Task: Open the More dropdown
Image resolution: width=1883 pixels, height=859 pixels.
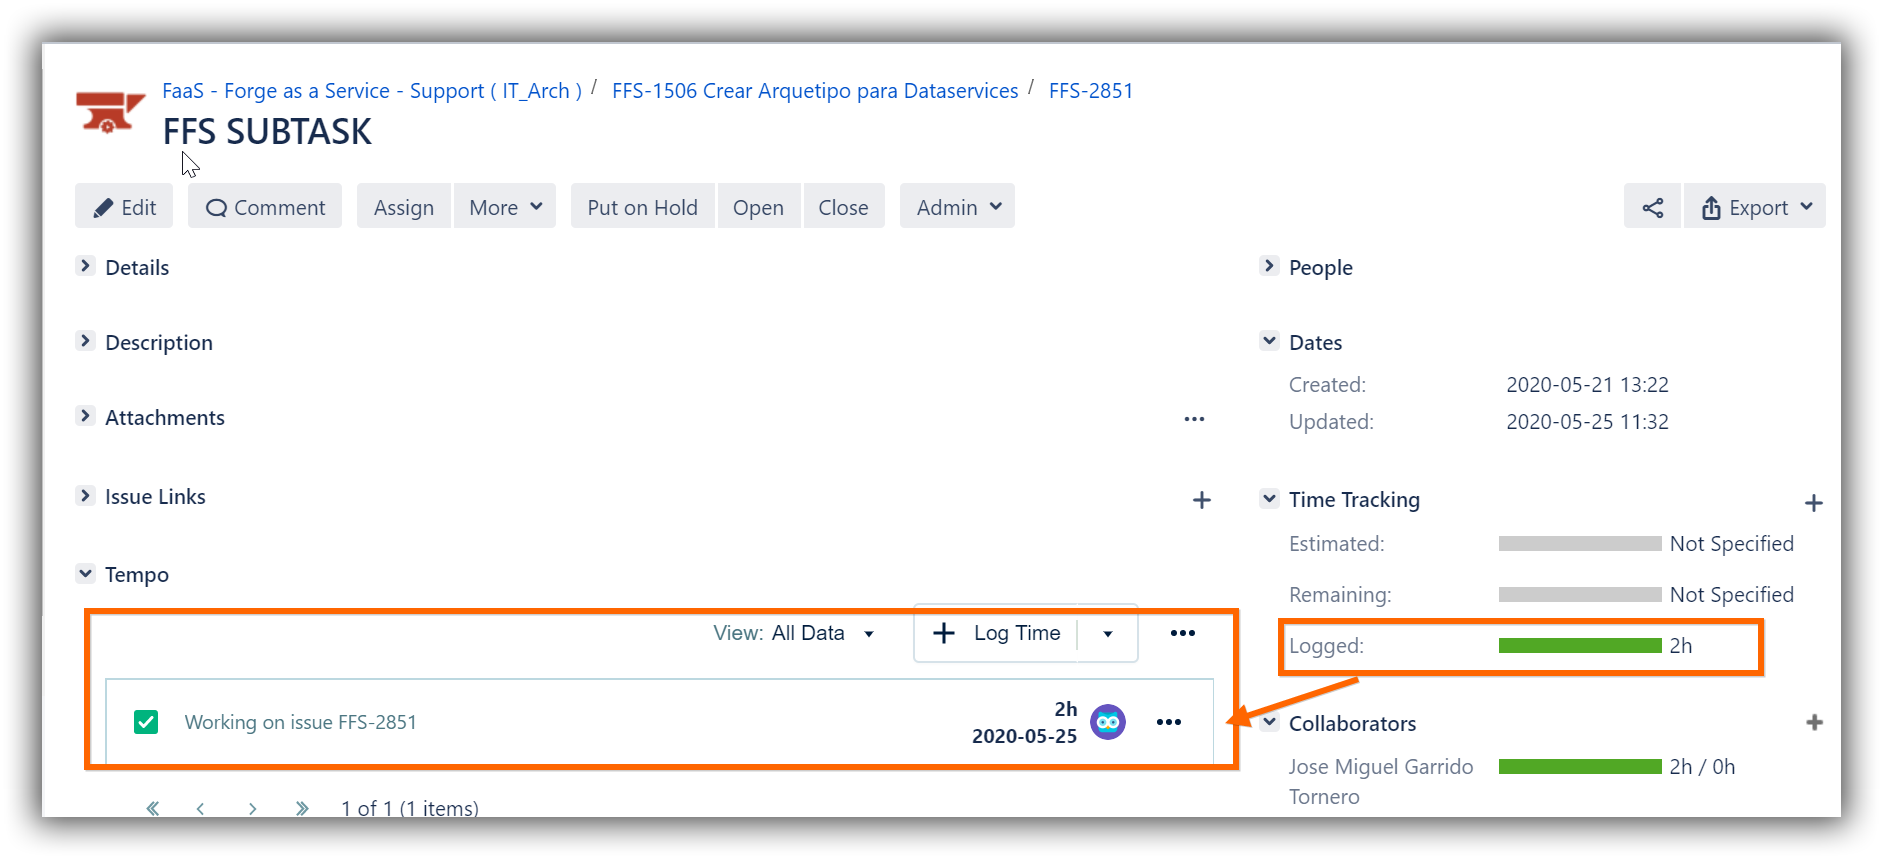Action: 505,207
